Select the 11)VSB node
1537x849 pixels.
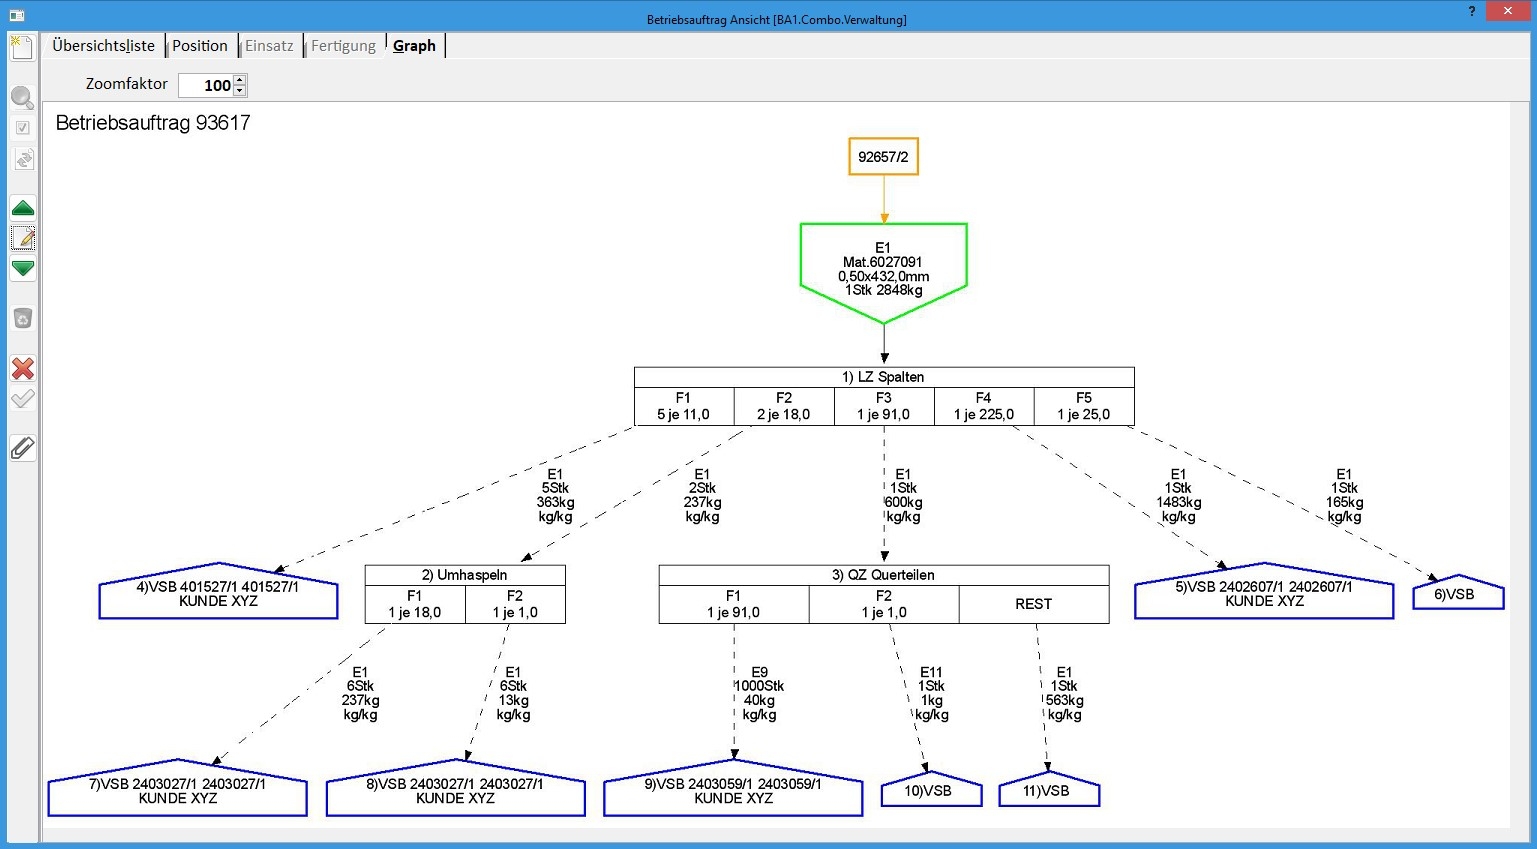[x=1049, y=790]
